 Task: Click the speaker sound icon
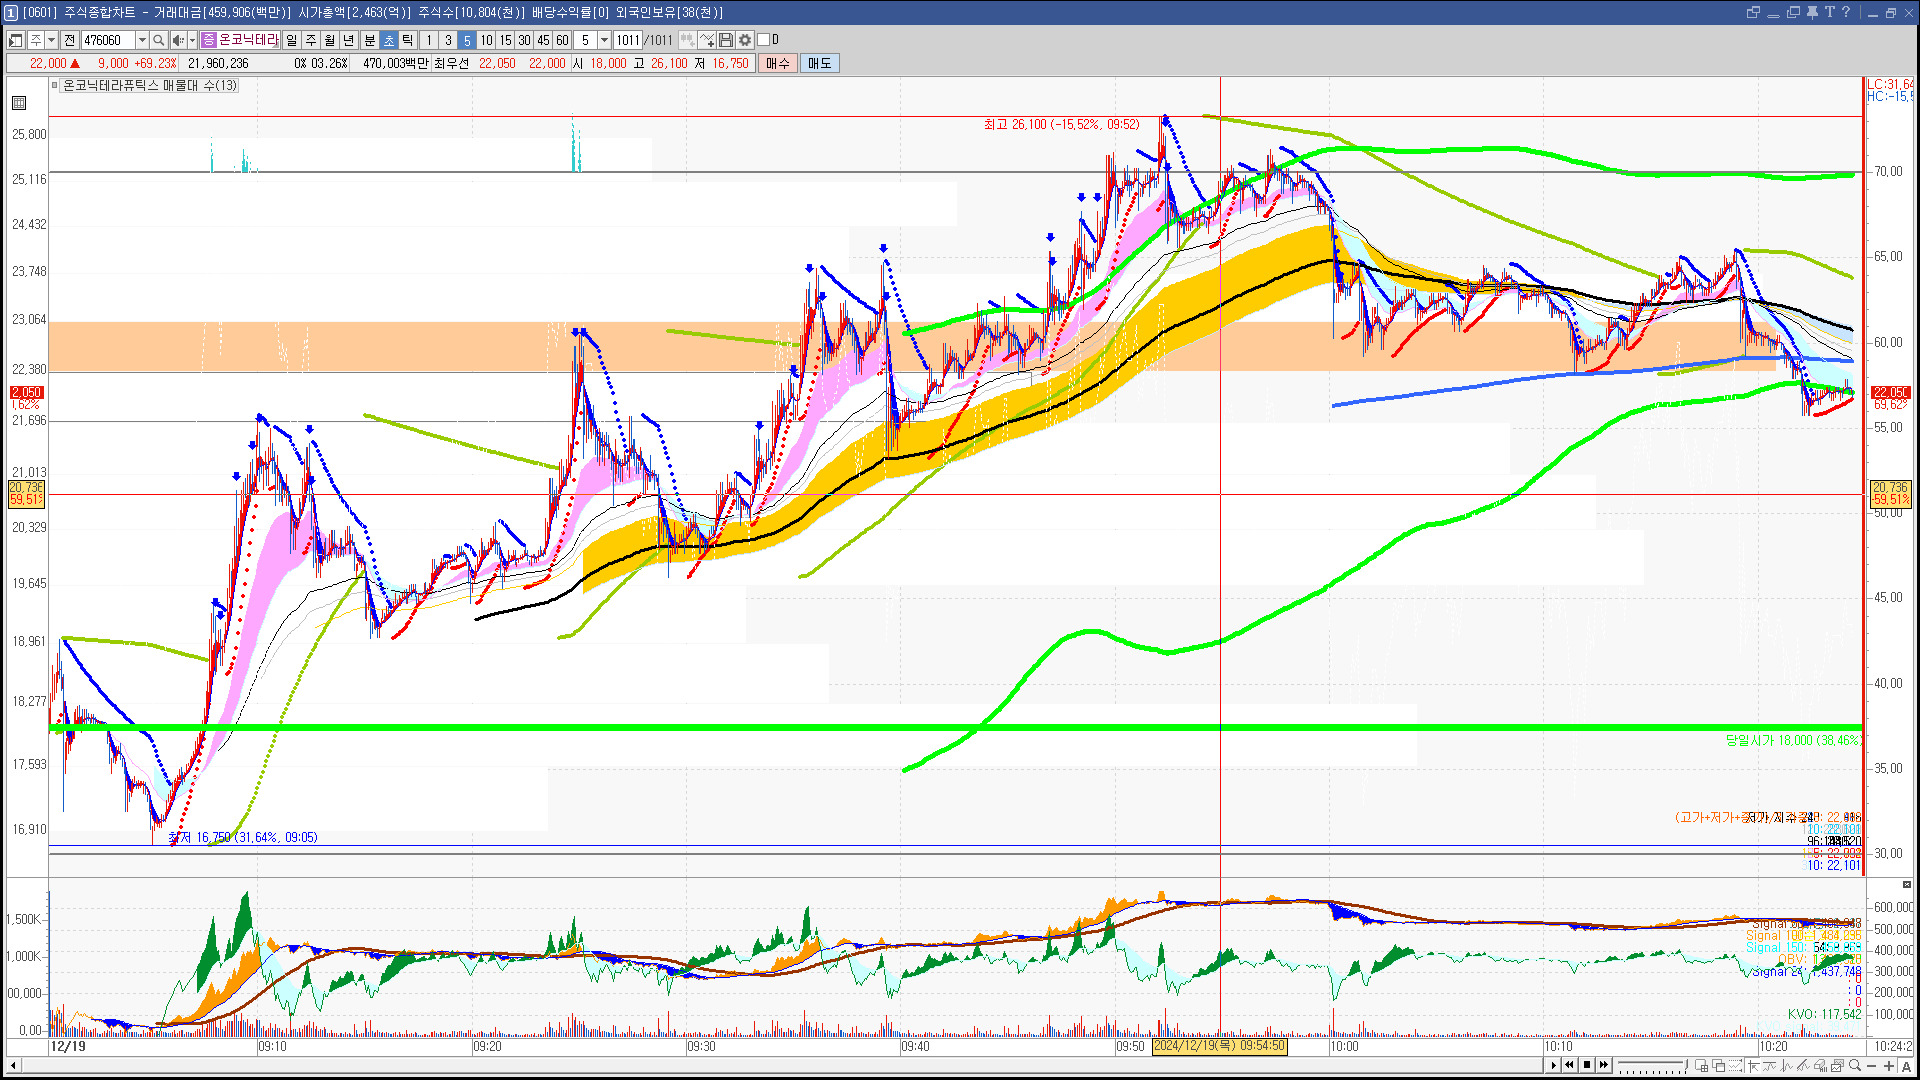tap(177, 40)
